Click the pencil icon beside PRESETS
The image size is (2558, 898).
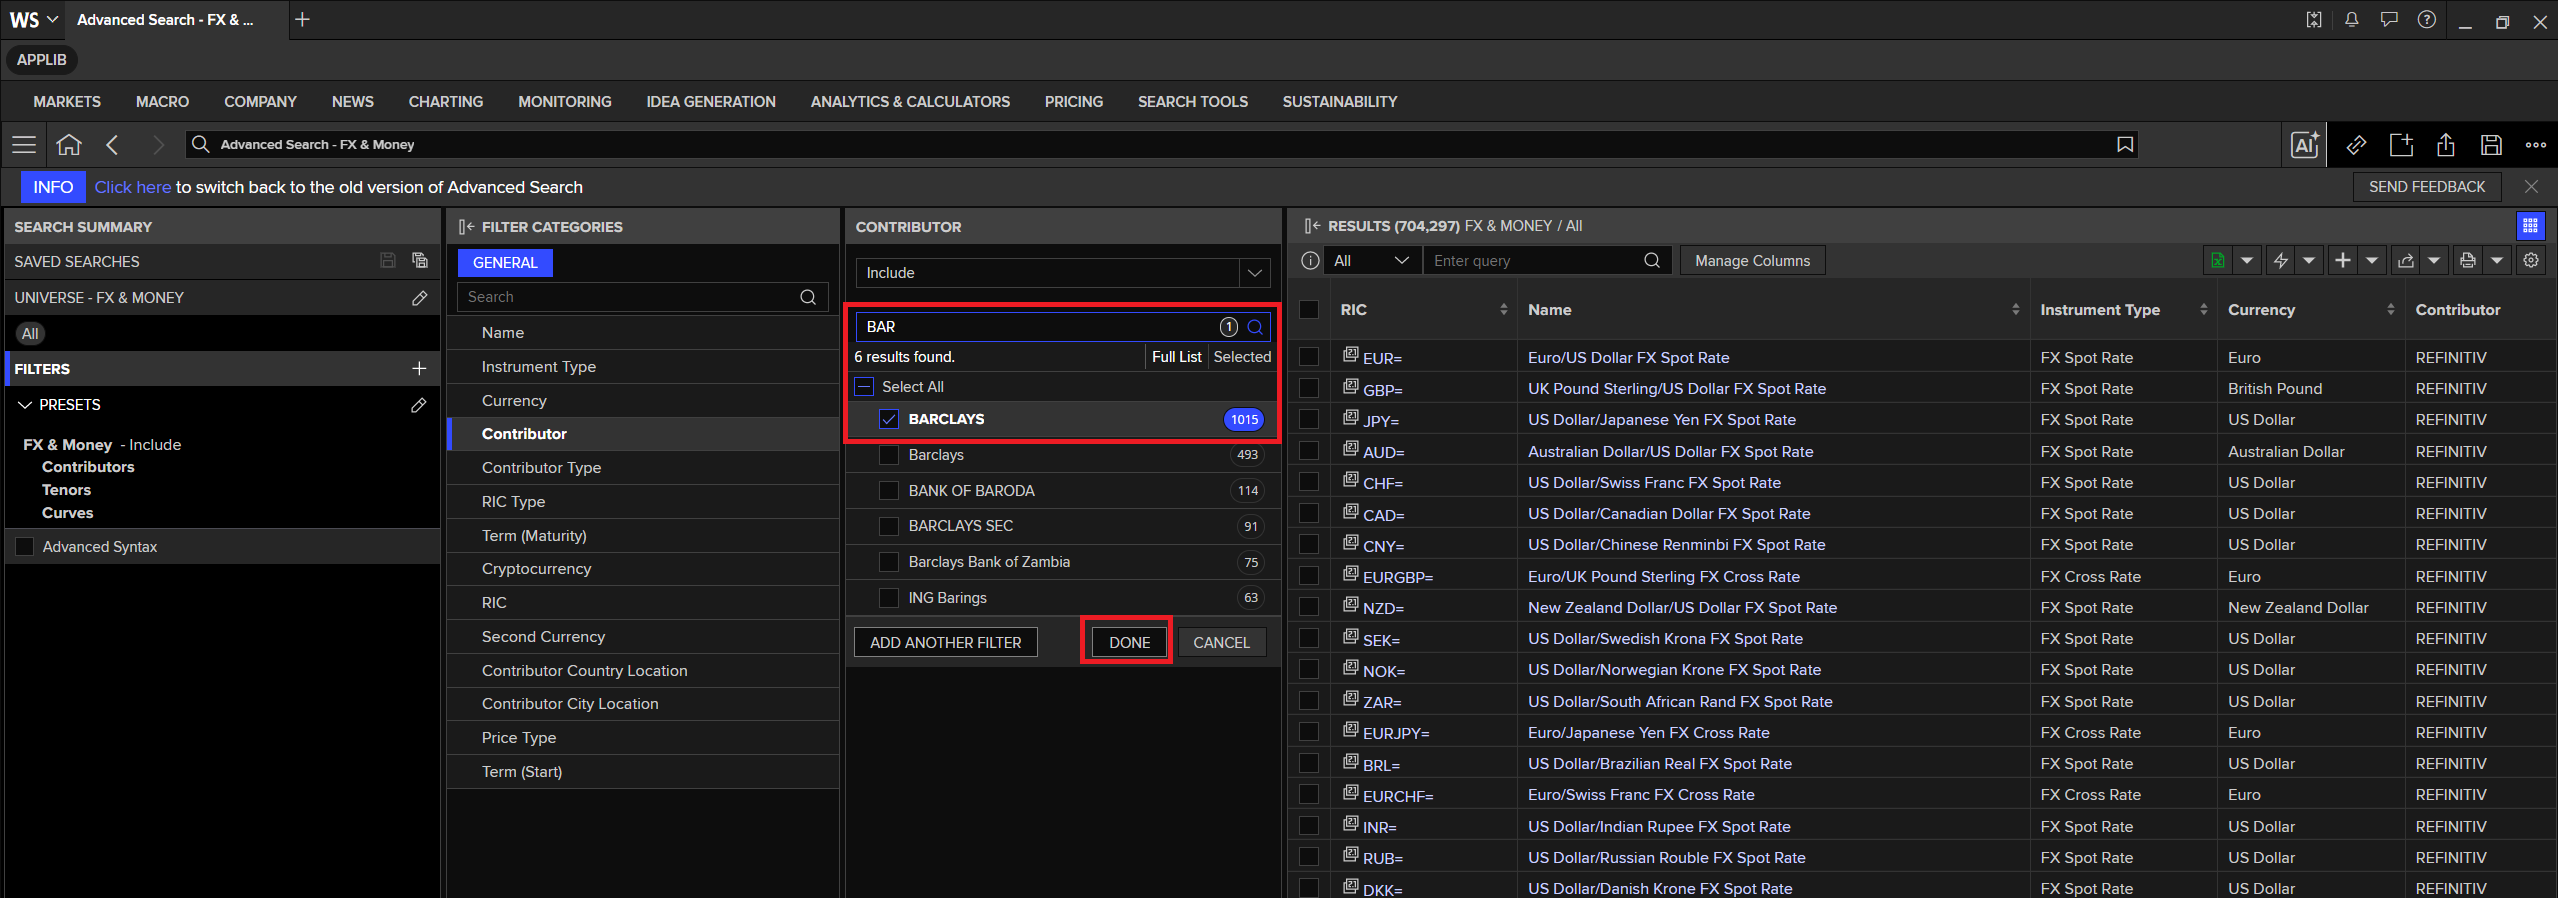tap(418, 405)
